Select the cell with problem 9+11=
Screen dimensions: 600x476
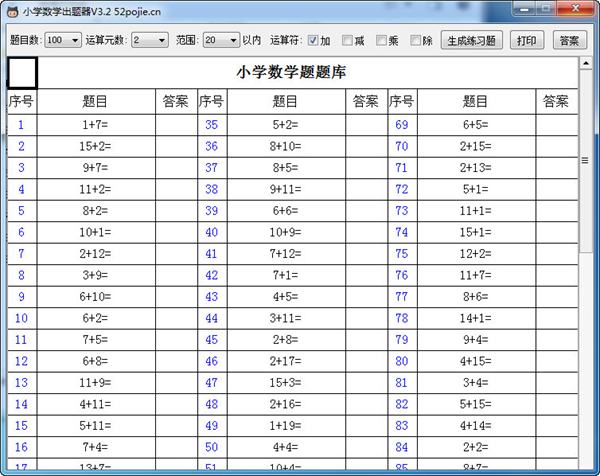click(x=286, y=189)
